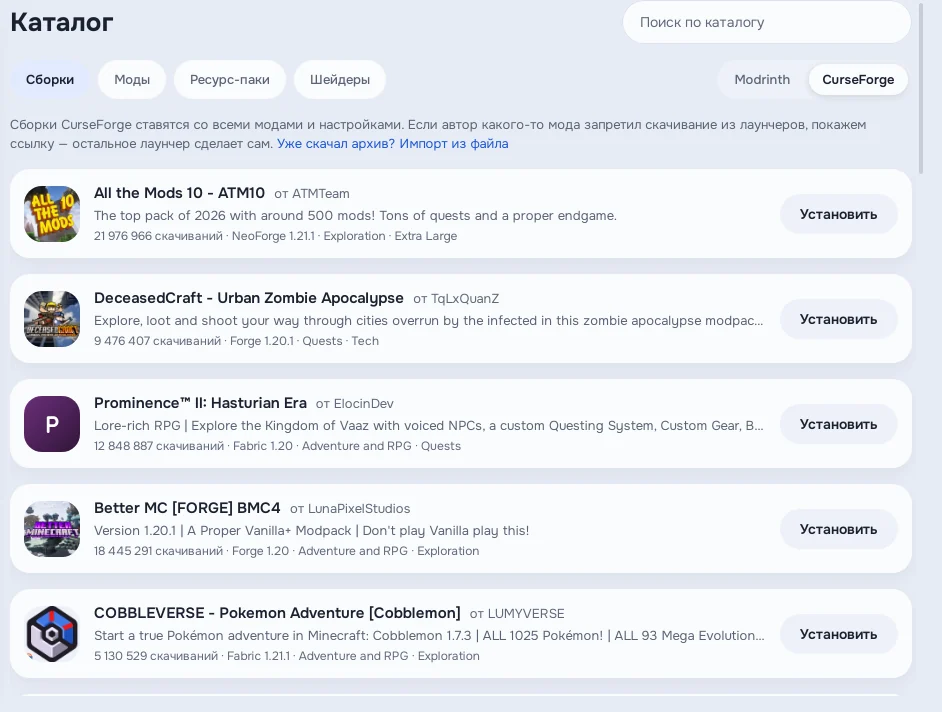This screenshot has width=942, height=712.
Task: Install Better MC [FORGE] BMC4
Action: [x=838, y=529]
